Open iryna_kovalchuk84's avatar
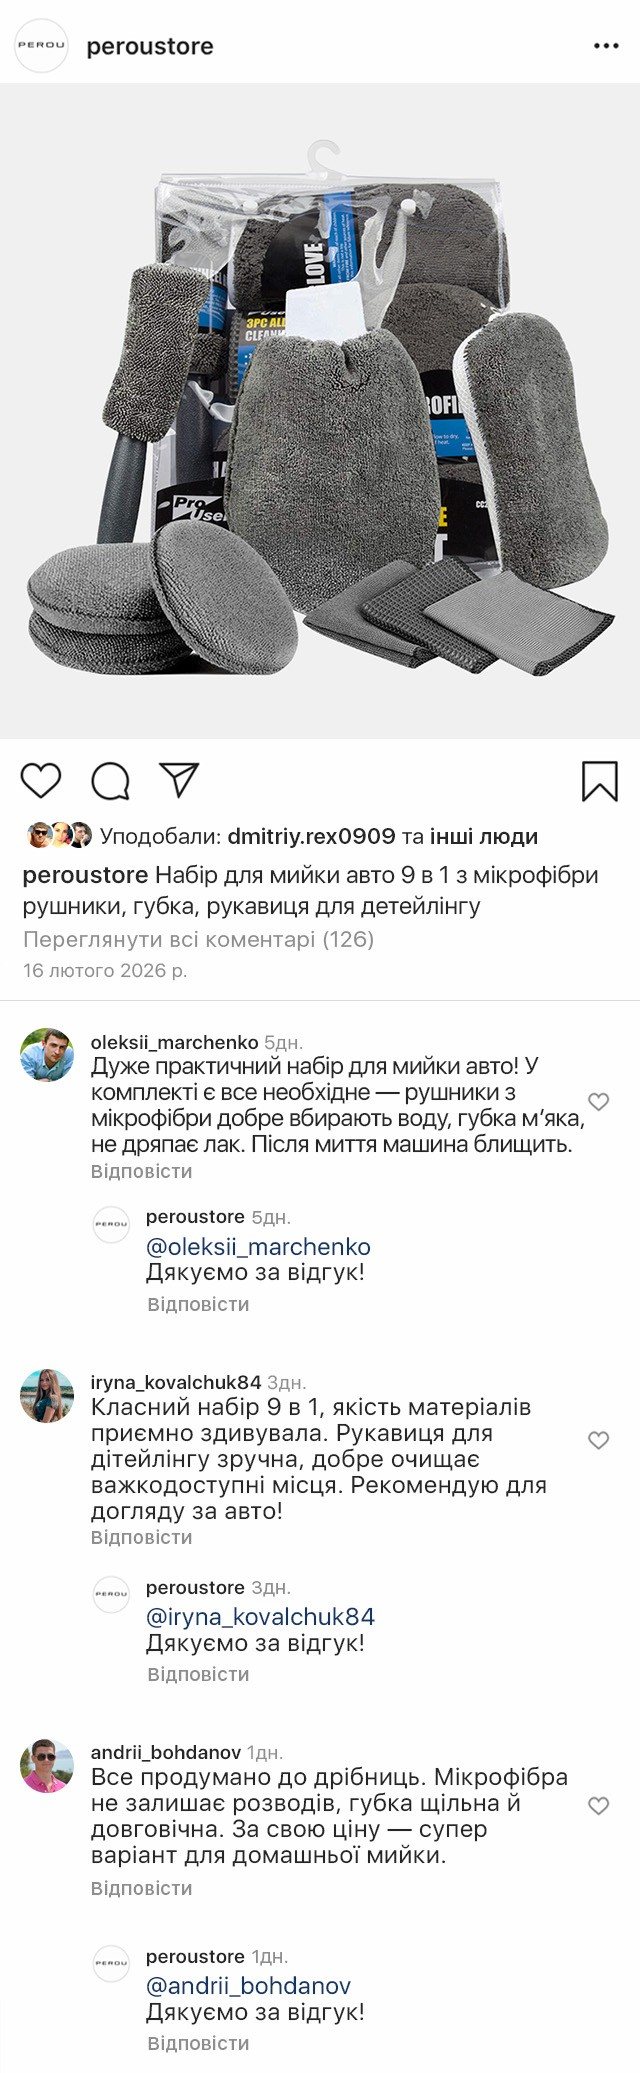Screen dimensions: 640x2073 47,1395
